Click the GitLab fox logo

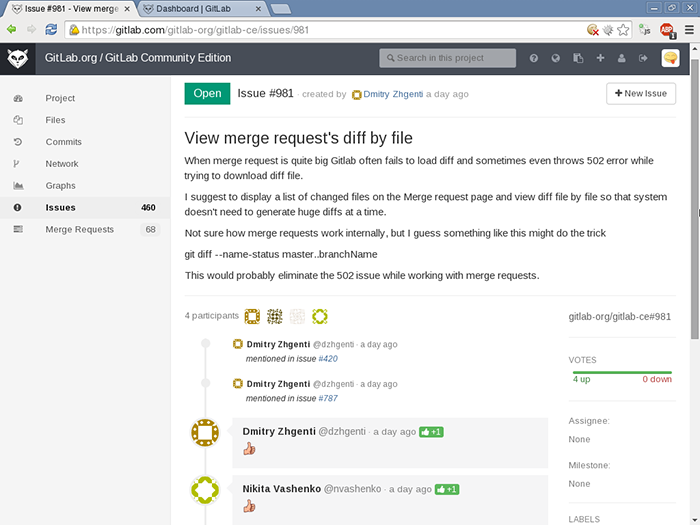(x=17, y=58)
